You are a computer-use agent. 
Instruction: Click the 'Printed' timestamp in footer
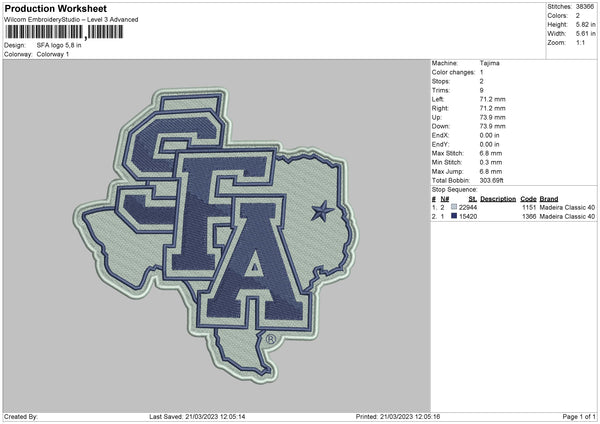pos(398,417)
